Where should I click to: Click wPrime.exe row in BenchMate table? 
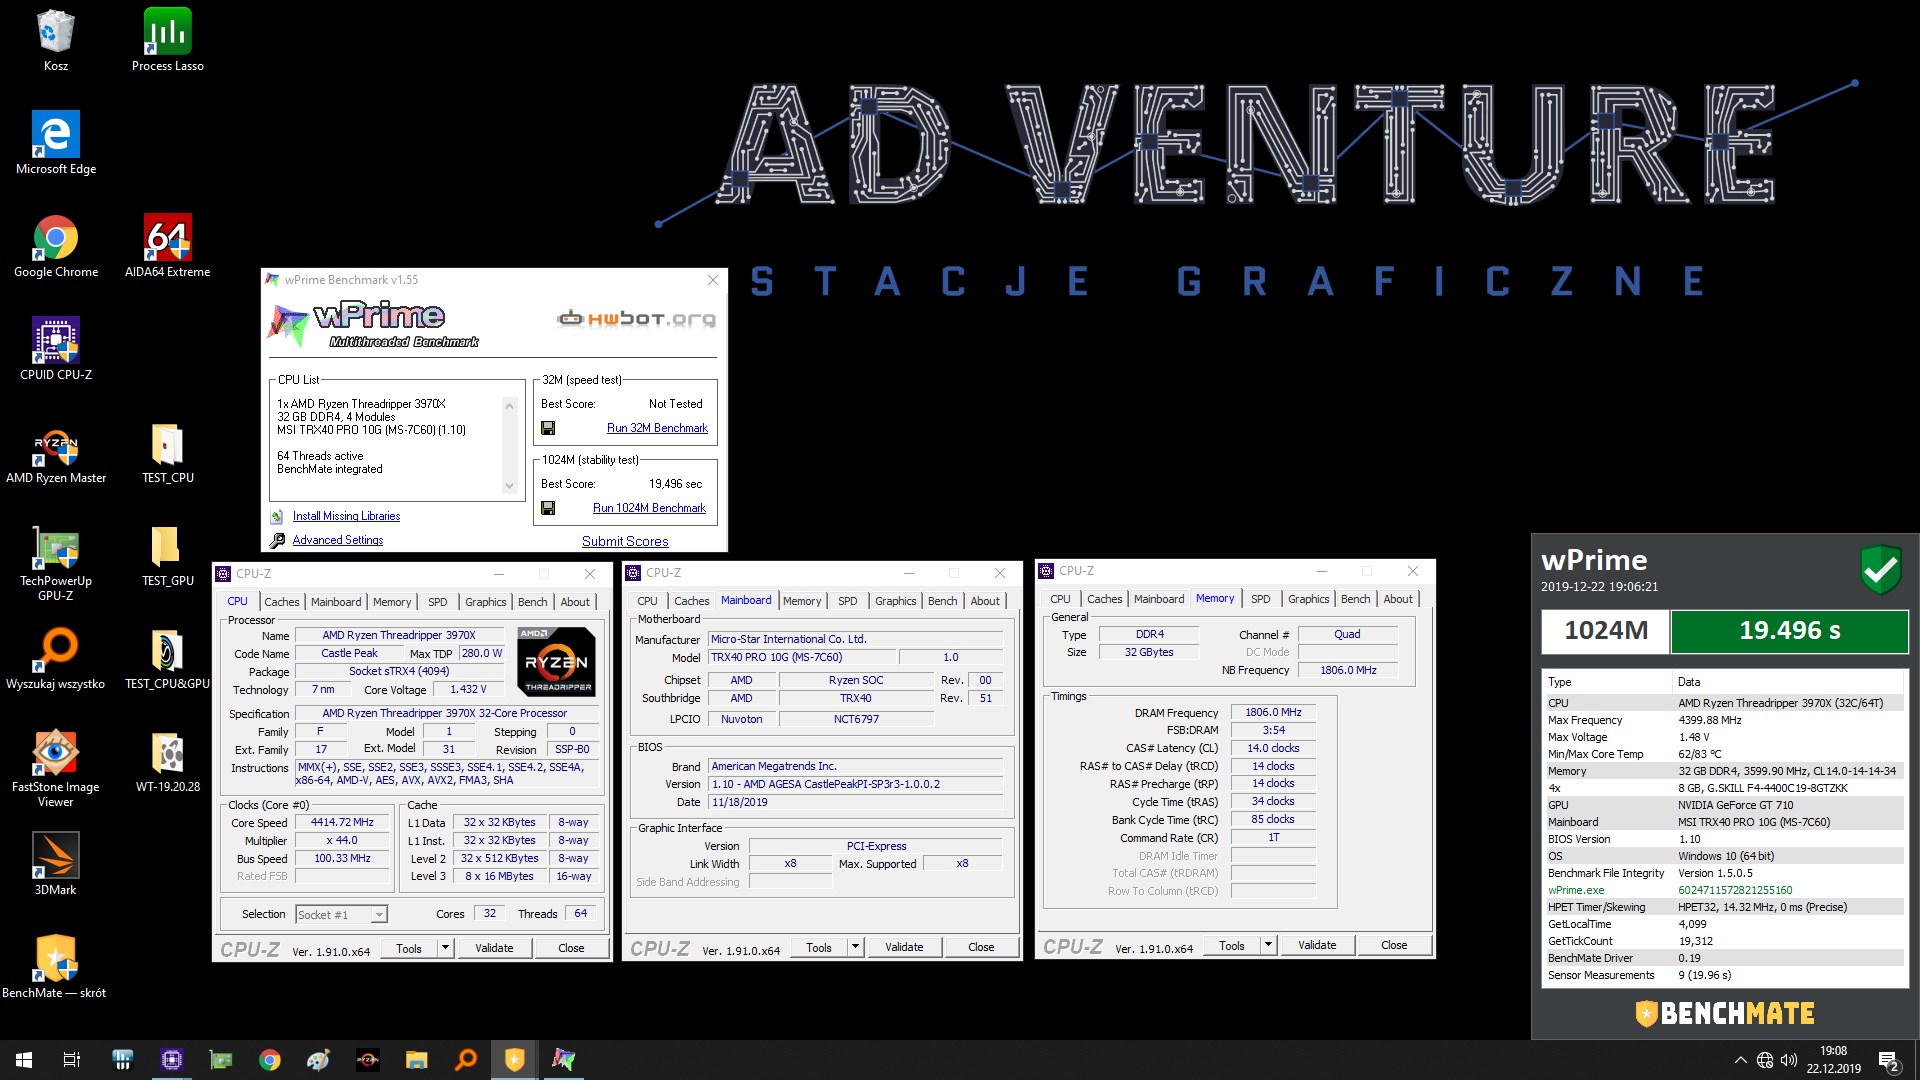coord(1724,890)
